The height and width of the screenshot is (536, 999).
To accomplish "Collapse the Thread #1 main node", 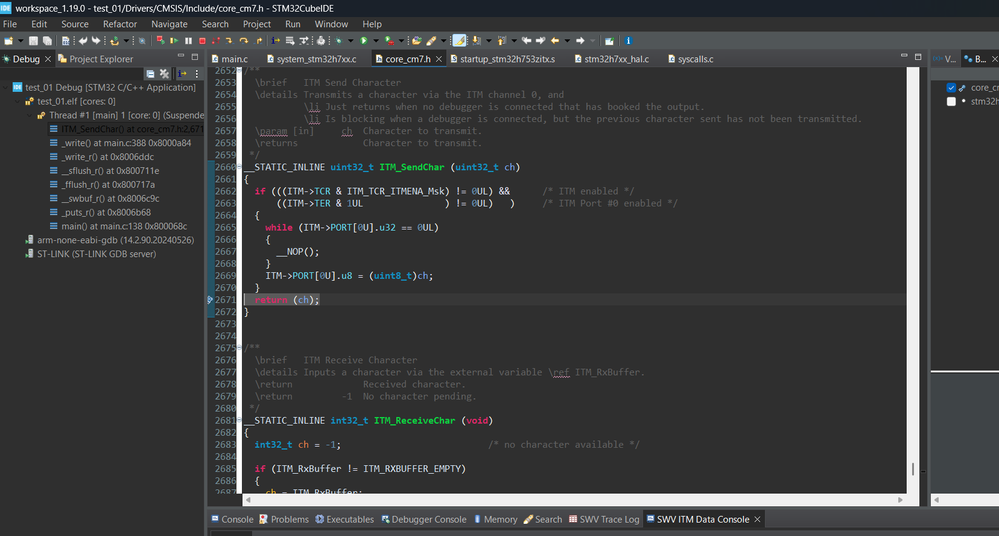I will 30,115.
